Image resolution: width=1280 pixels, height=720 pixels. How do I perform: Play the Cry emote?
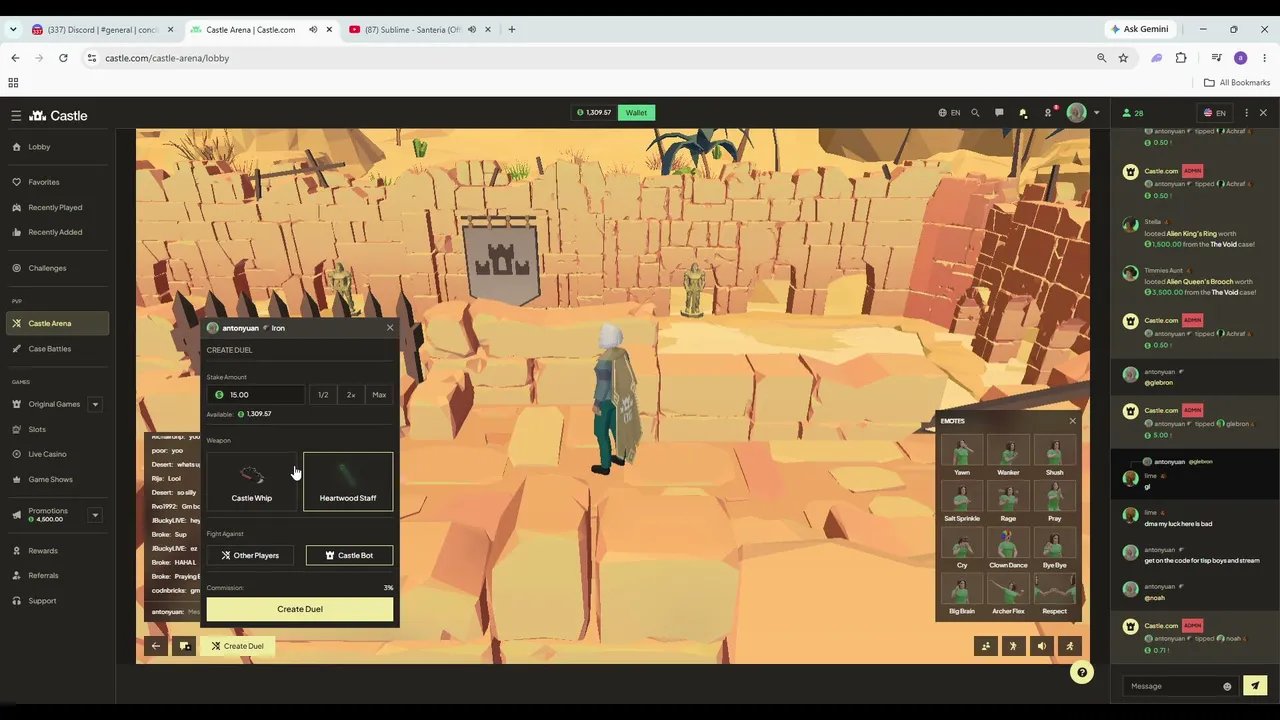point(962,549)
